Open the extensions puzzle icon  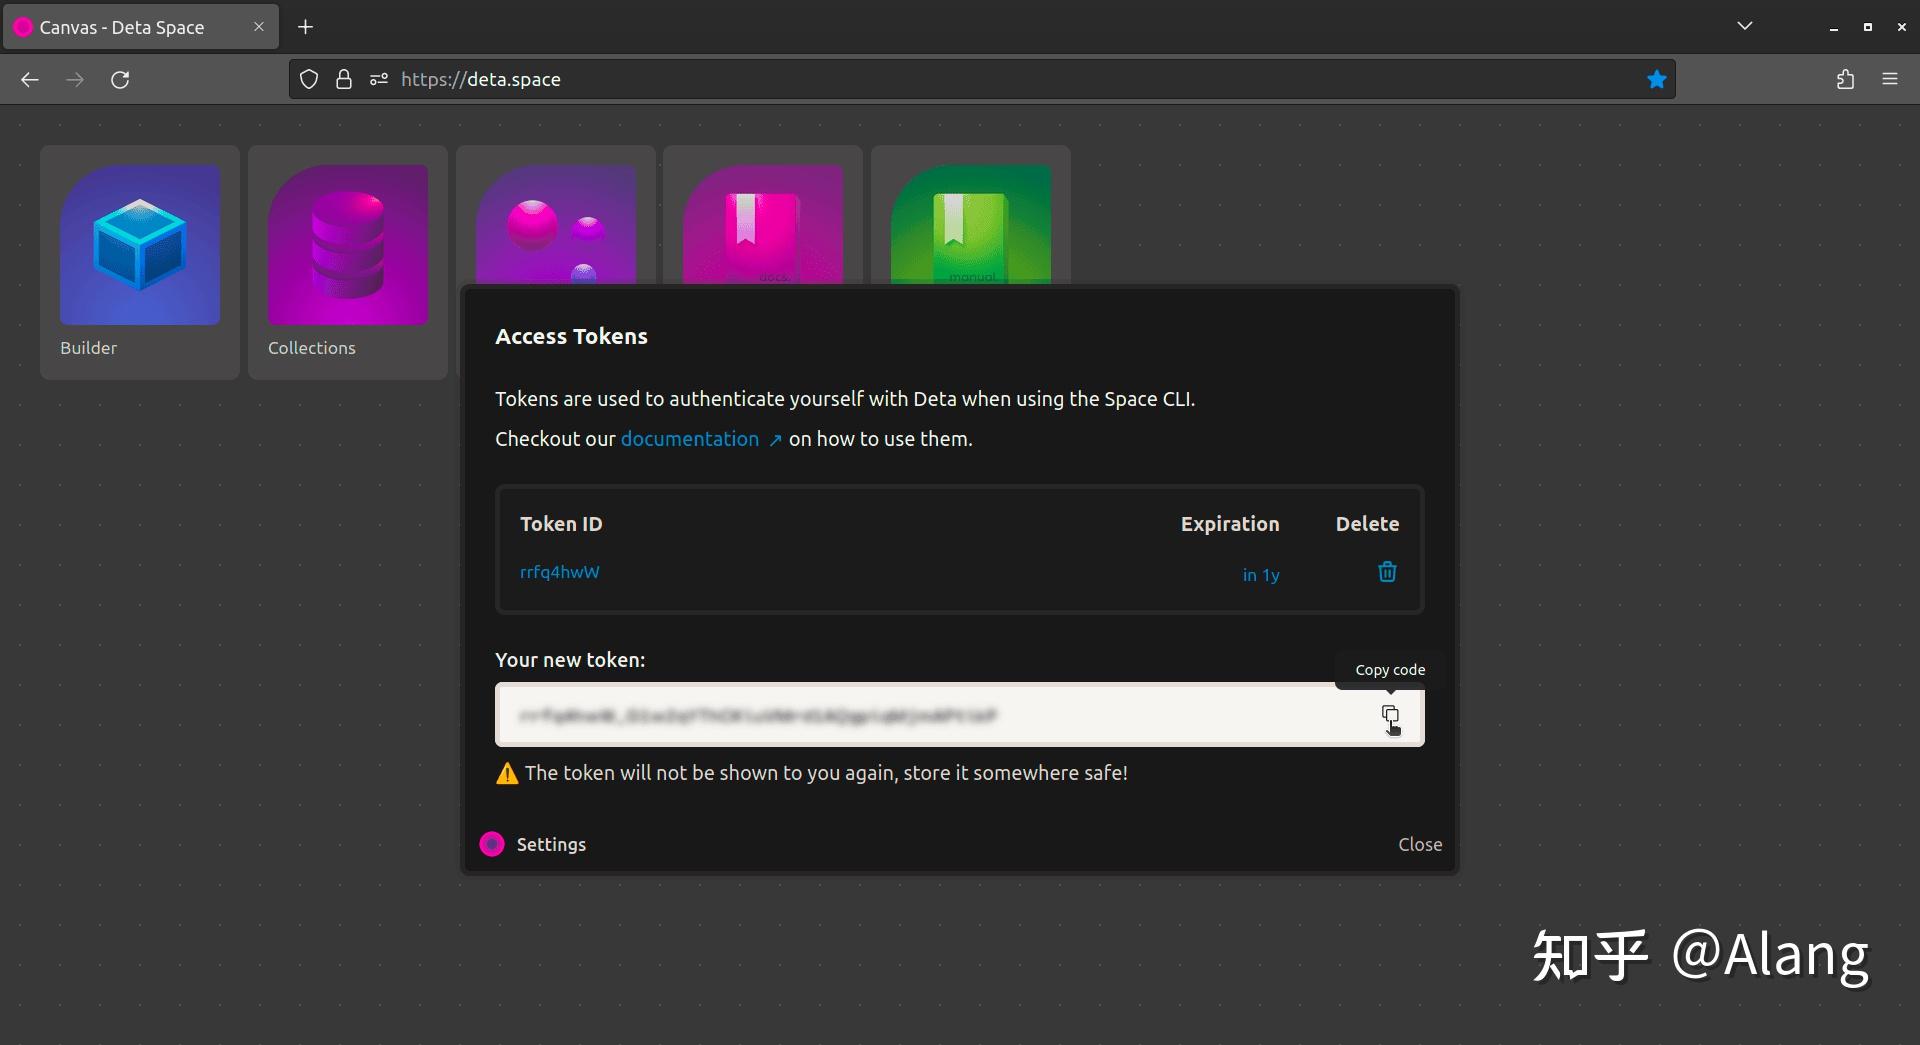click(1845, 80)
